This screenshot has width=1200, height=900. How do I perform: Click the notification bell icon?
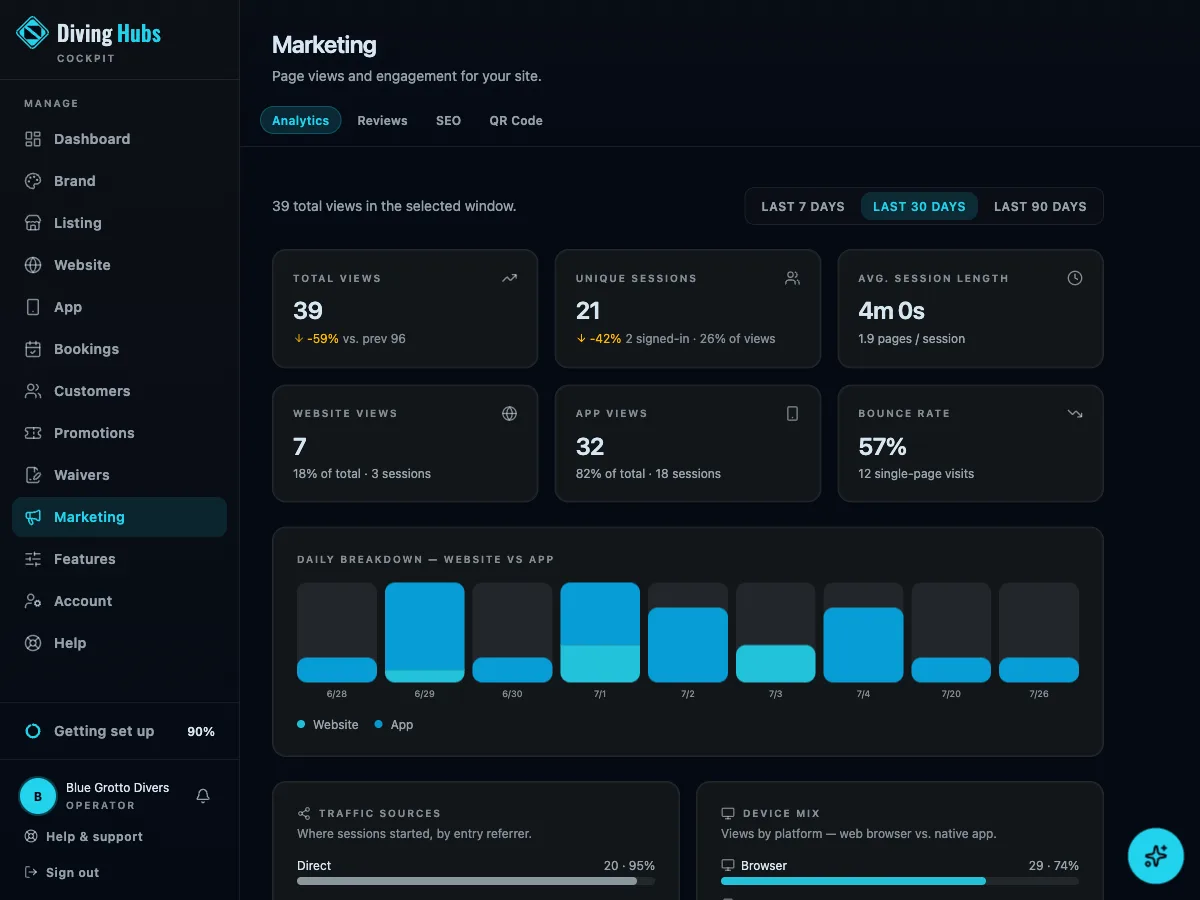point(203,796)
